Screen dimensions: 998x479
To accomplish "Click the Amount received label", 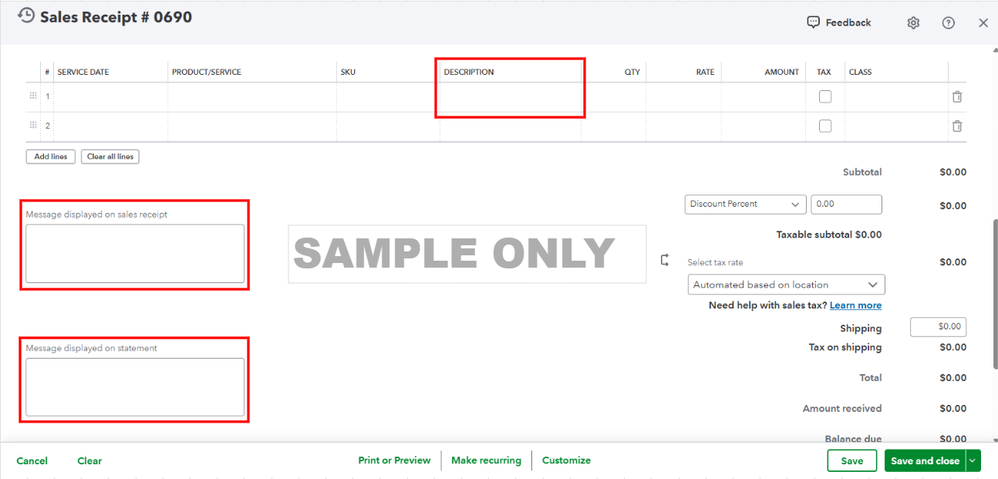I will point(842,408).
